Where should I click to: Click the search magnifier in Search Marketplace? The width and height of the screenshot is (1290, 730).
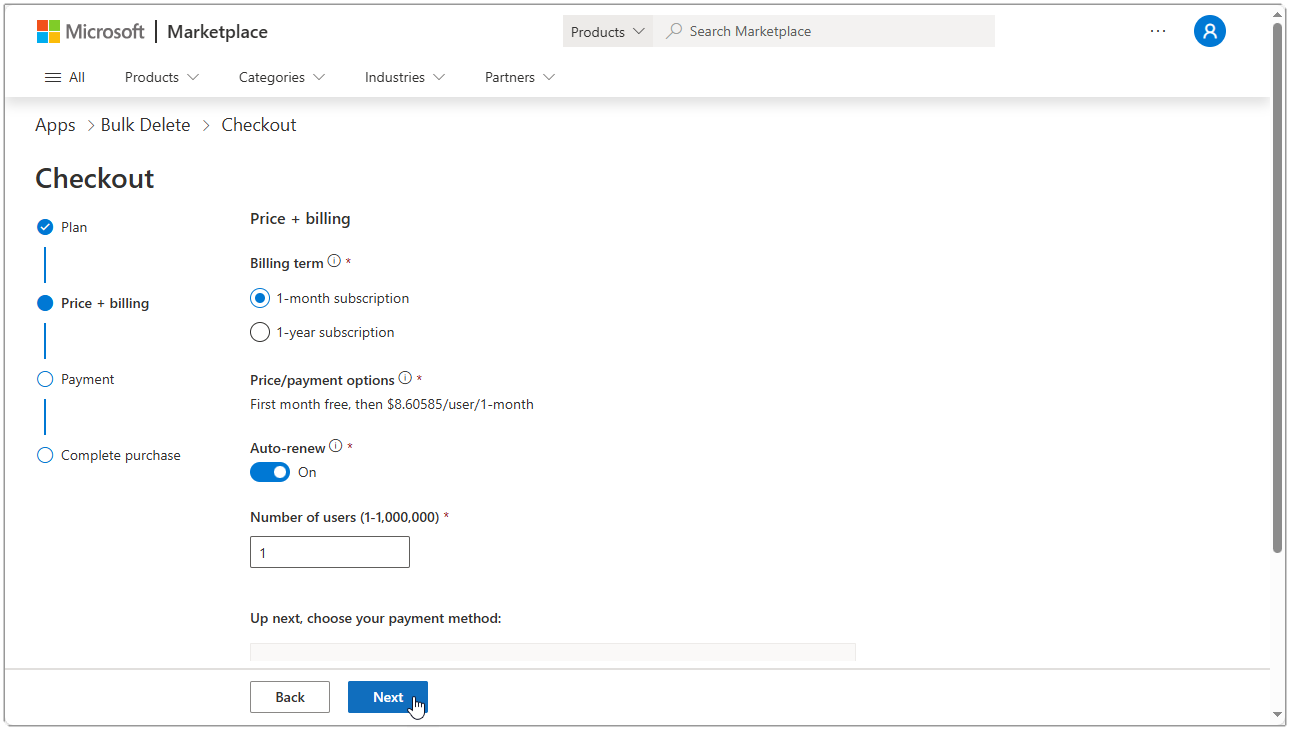tap(675, 31)
